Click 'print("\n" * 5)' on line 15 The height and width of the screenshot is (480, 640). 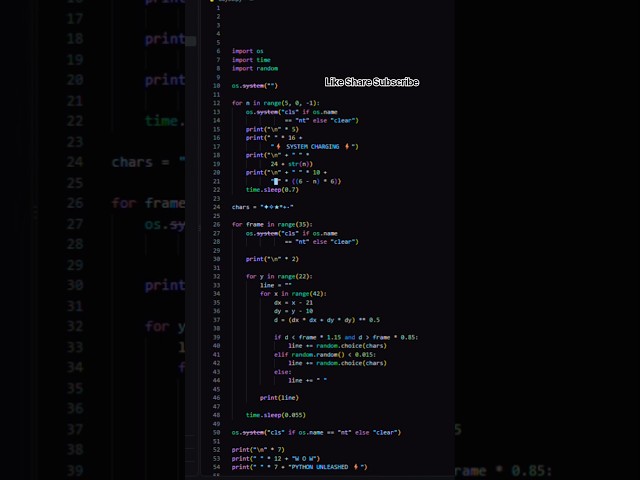tap(272, 129)
